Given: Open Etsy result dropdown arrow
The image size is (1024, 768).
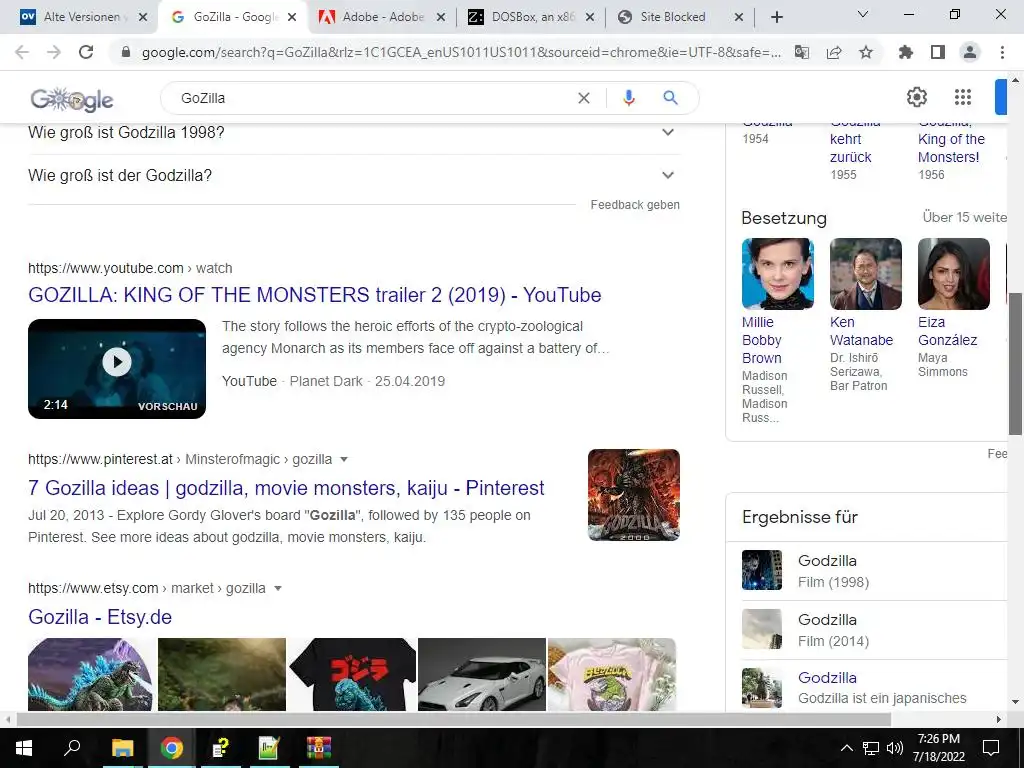Looking at the screenshot, I should coord(278,588).
